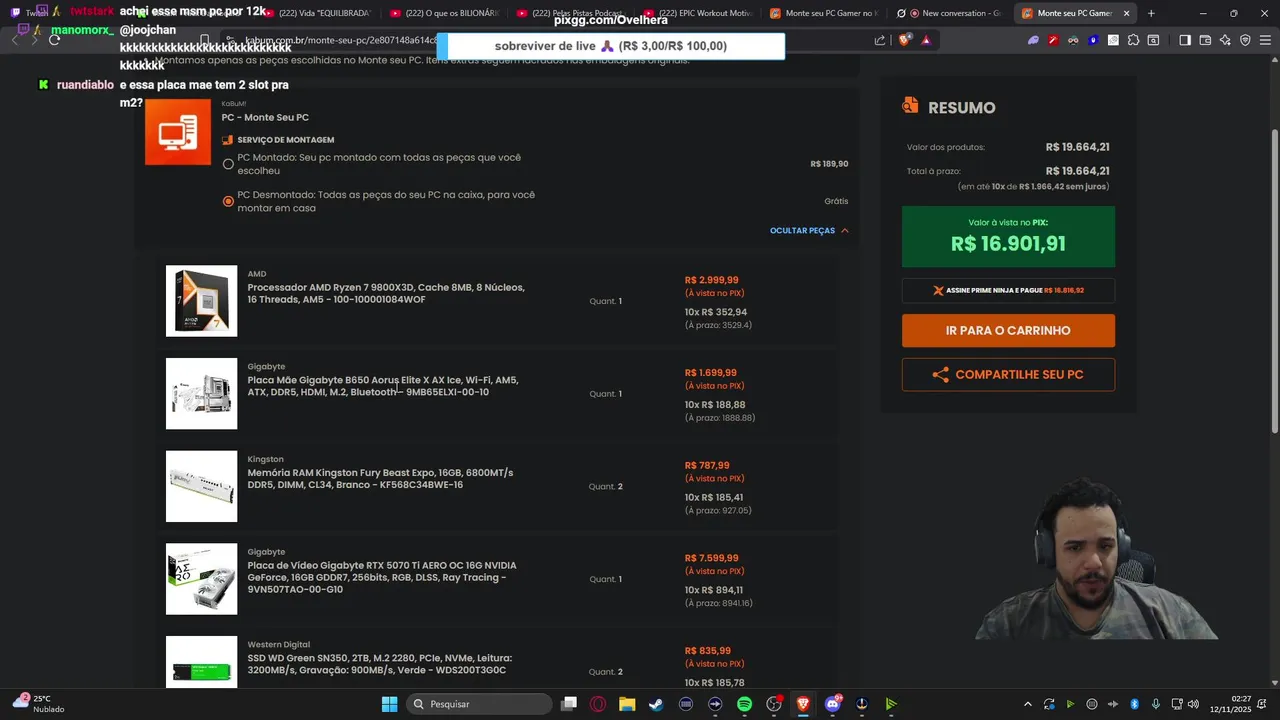The width and height of the screenshot is (1280, 720).
Task: Collapse parts list via Ocultar Peças
Action: pos(809,231)
